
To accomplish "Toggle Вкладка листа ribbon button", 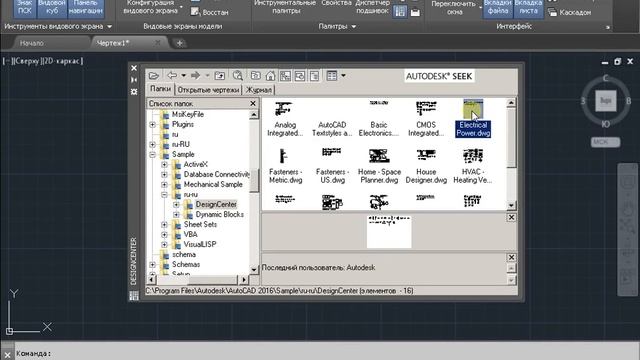I will (528, 8).
